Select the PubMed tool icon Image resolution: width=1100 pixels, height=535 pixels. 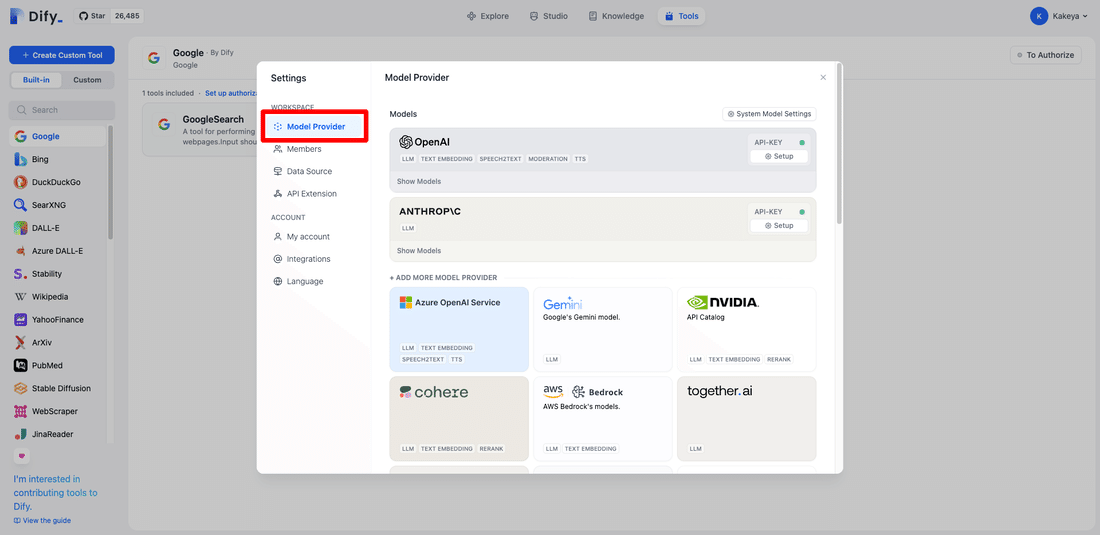20,365
